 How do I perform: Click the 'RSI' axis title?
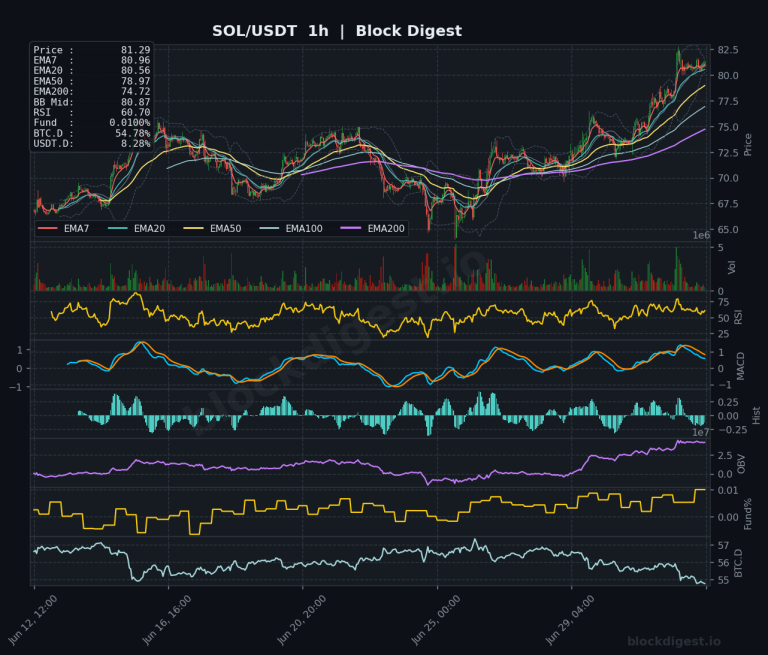738,317
